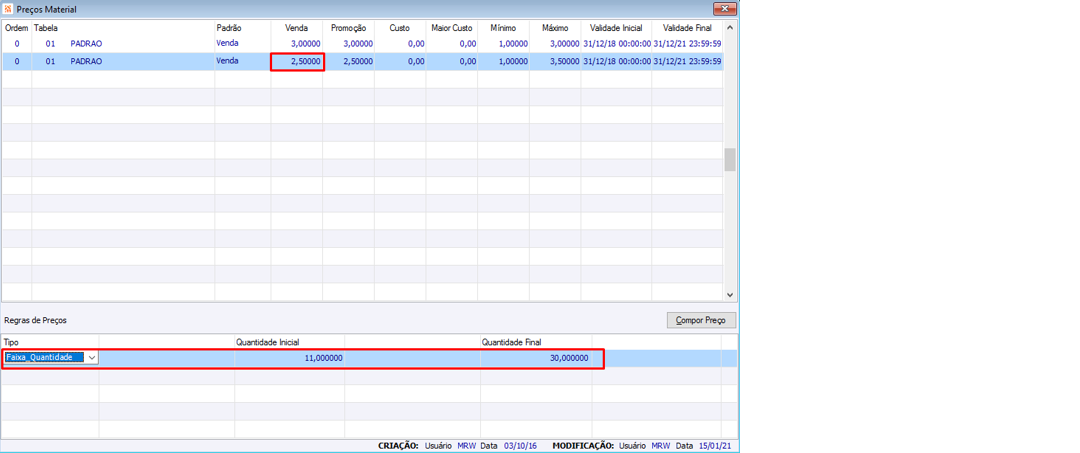
Task: Click the scroll up arrow of price grid
Action: coord(729,27)
